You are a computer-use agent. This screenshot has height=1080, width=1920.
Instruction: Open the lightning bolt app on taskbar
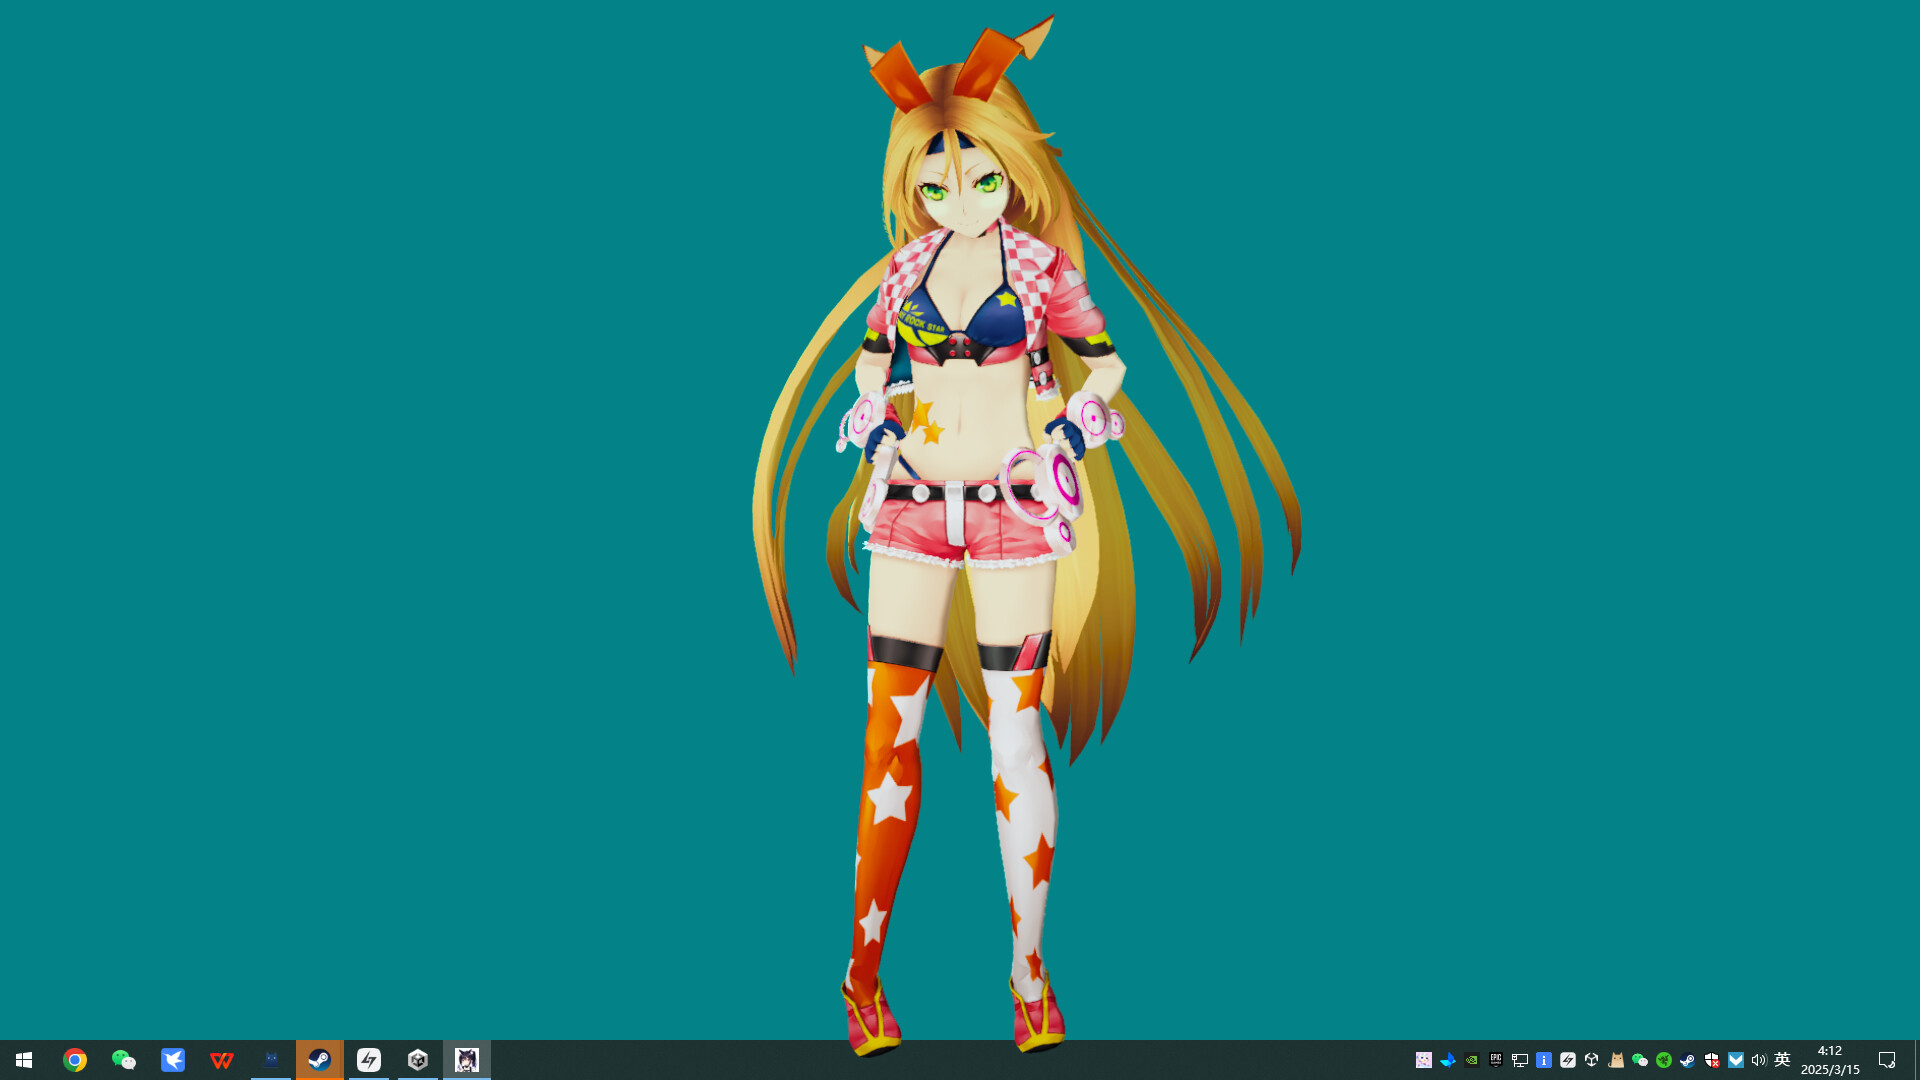coord(369,1060)
